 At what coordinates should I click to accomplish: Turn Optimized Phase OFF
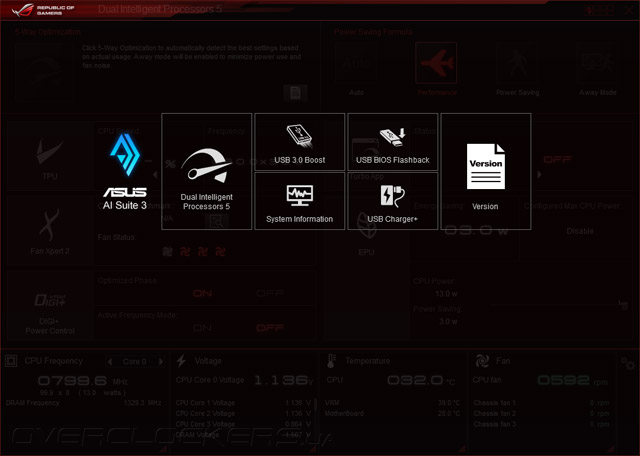pyautogui.click(x=270, y=294)
